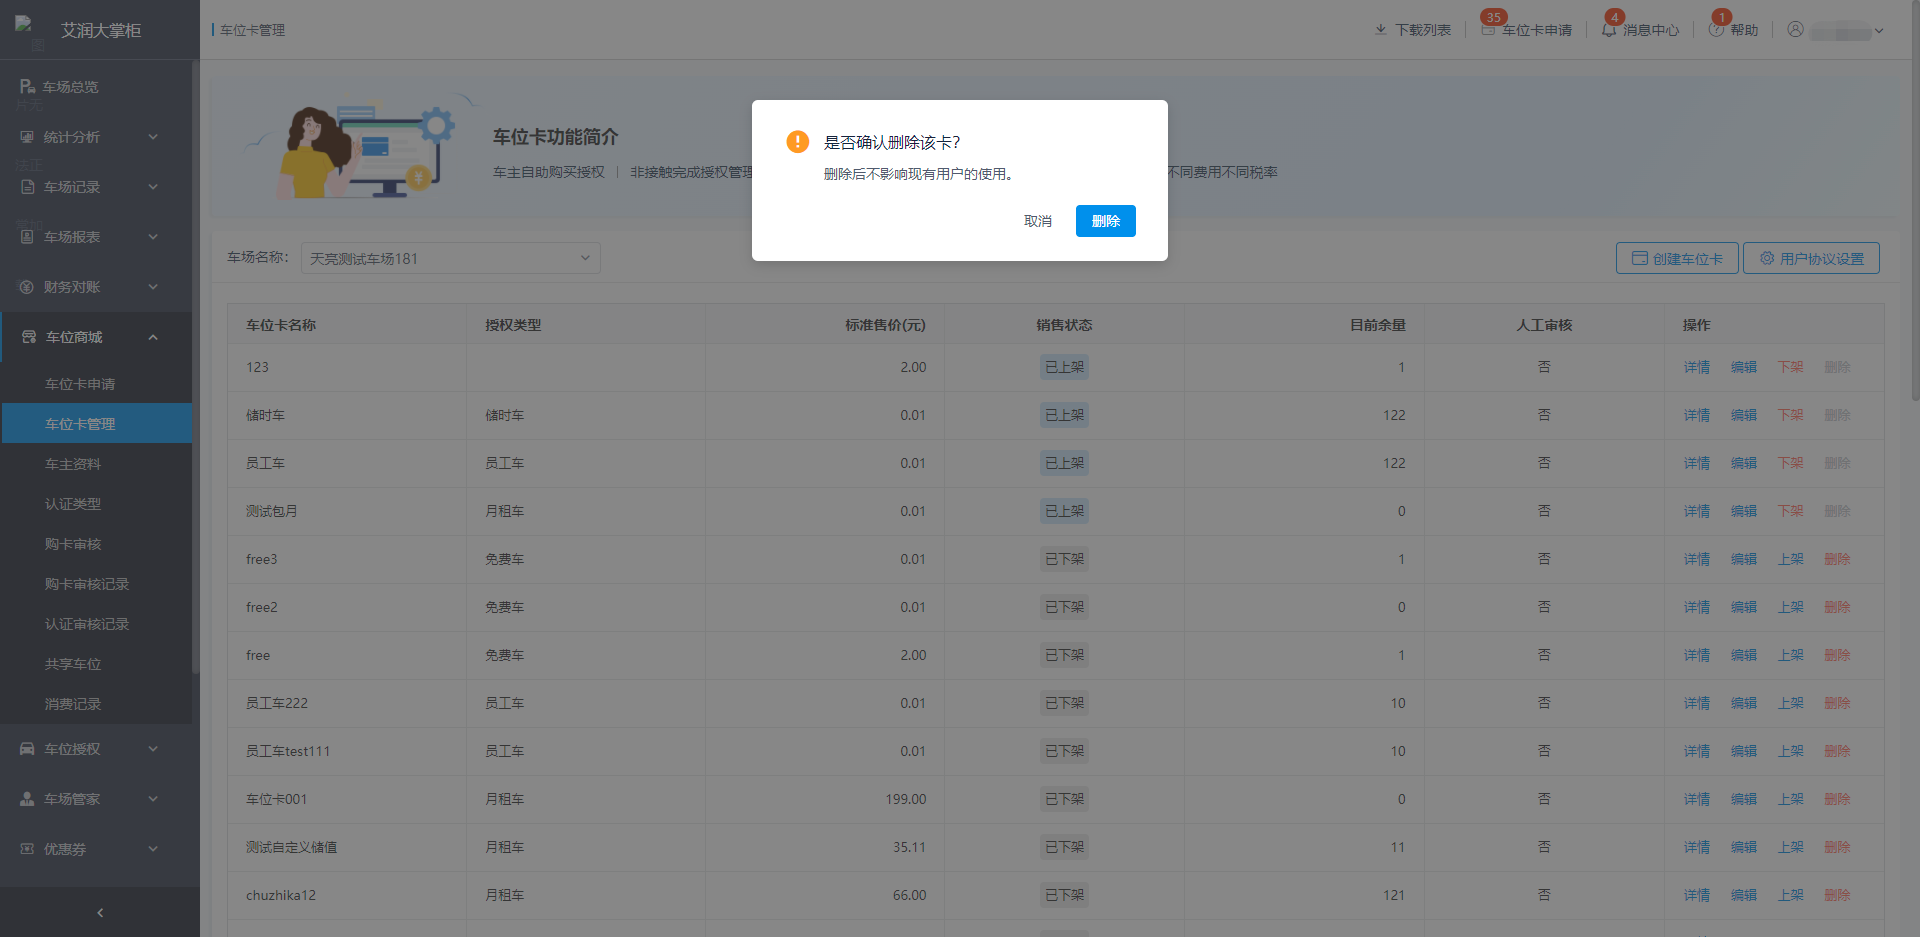Expand the 车场报表 menu chevron
The width and height of the screenshot is (1920, 937).
(x=153, y=237)
